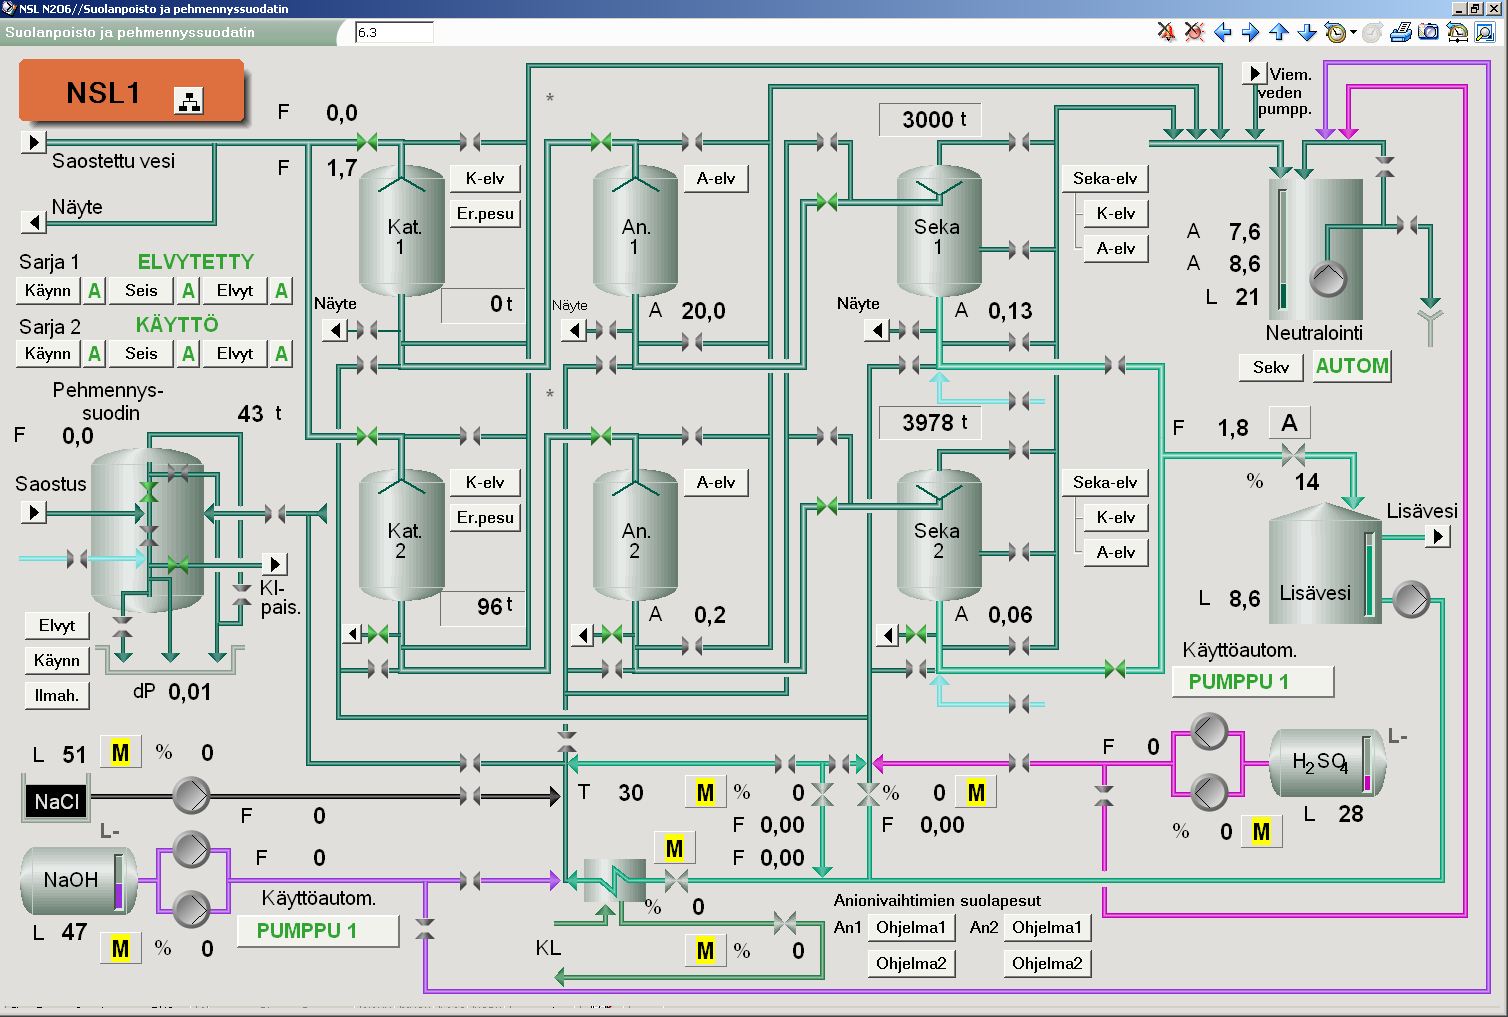Toggle the H2SO4 M mode box
The height and width of the screenshot is (1017, 1508).
tap(1261, 832)
